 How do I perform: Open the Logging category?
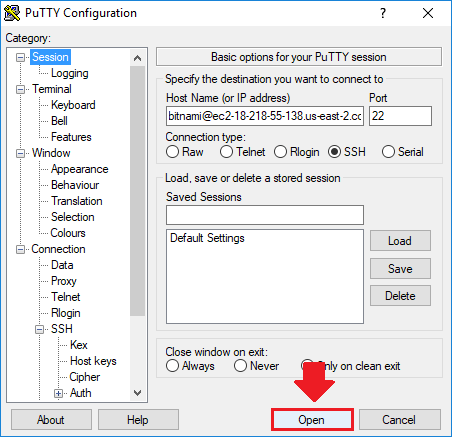coord(70,73)
